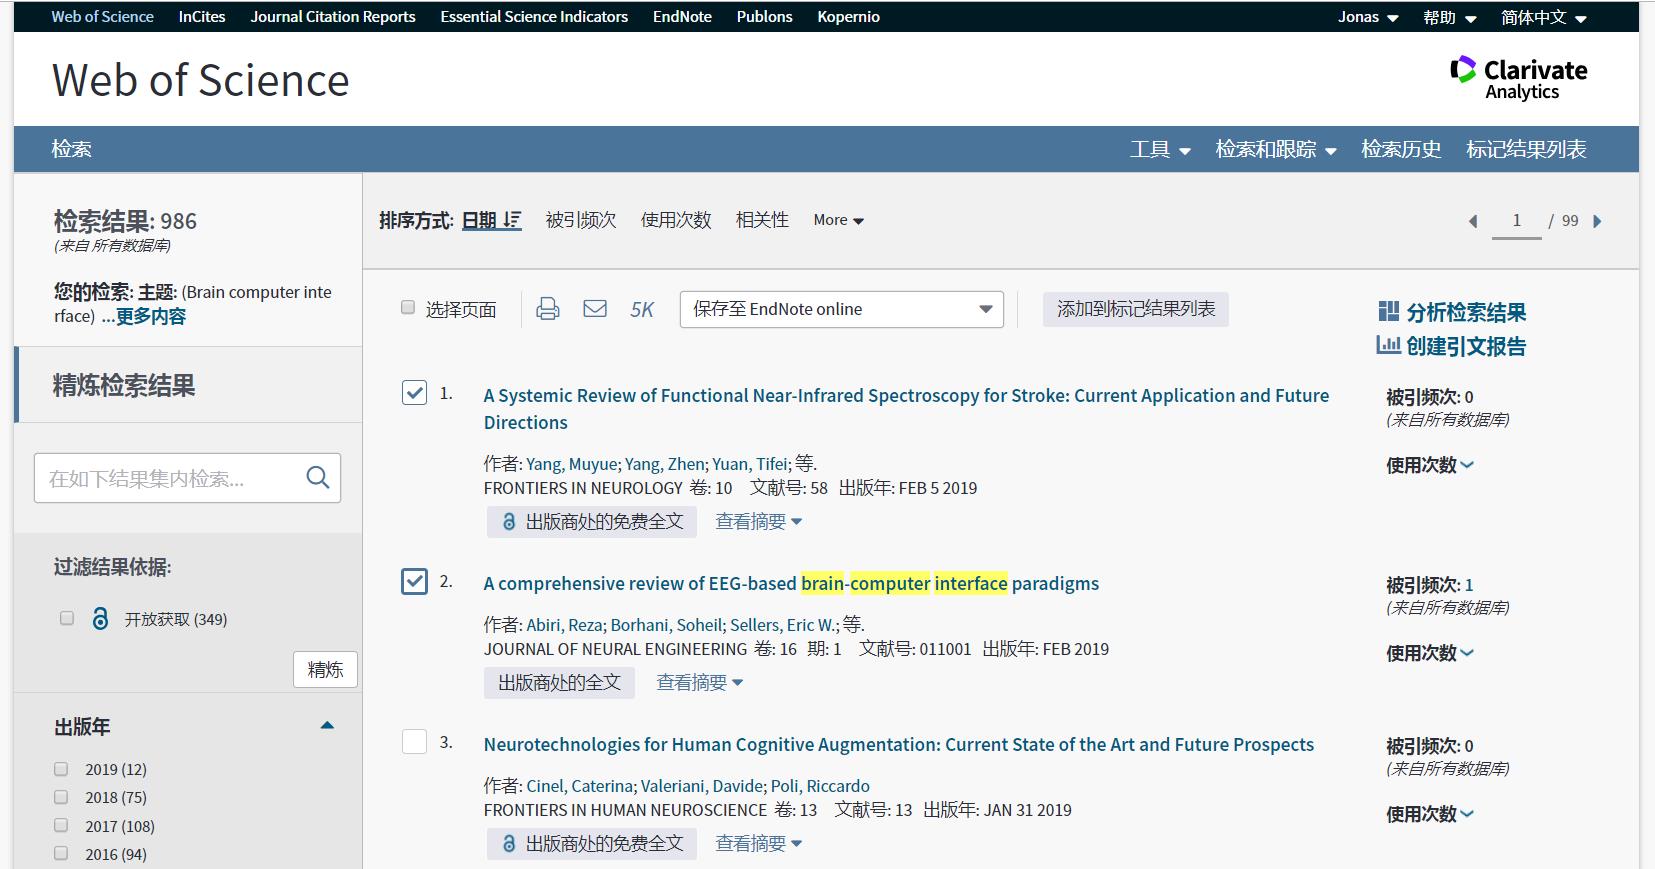
Task: Click the email envelope icon
Action: (595, 309)
